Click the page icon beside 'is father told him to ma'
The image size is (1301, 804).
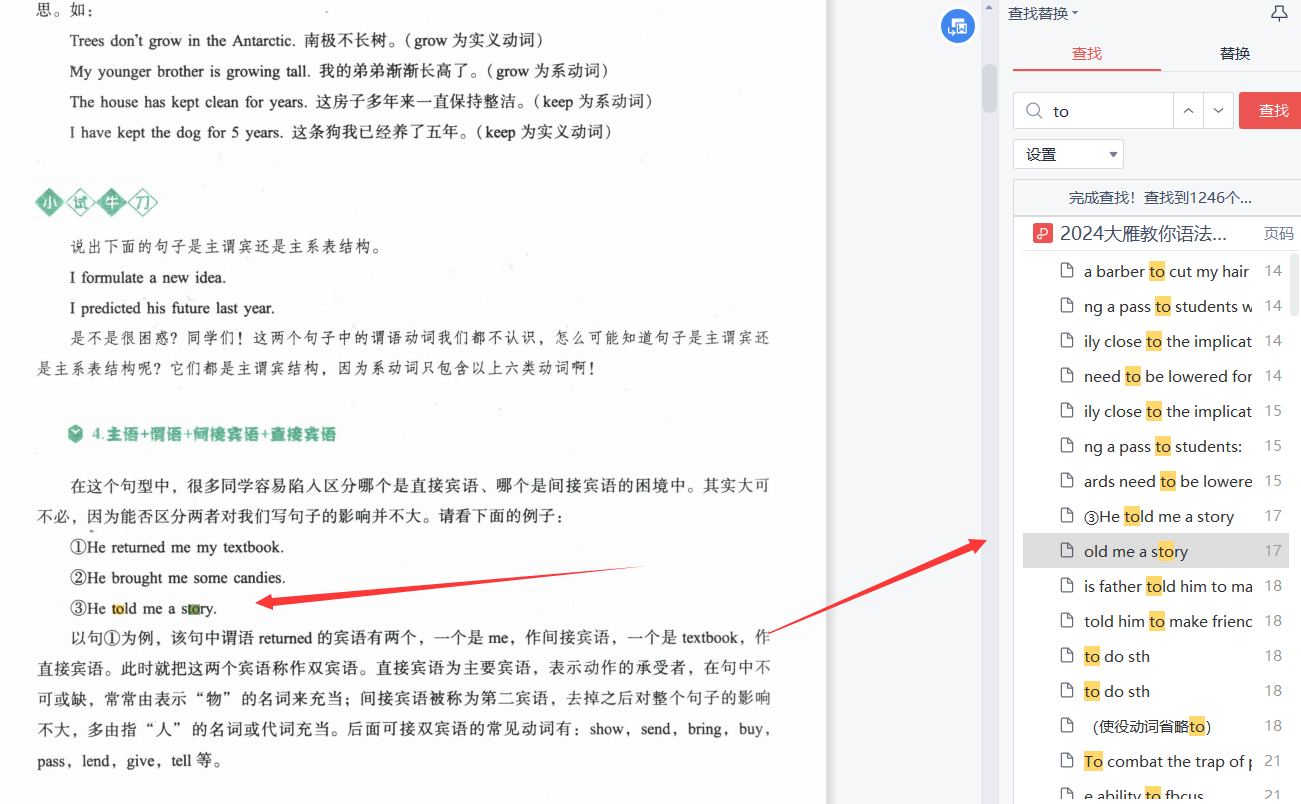pos(1067,586)
